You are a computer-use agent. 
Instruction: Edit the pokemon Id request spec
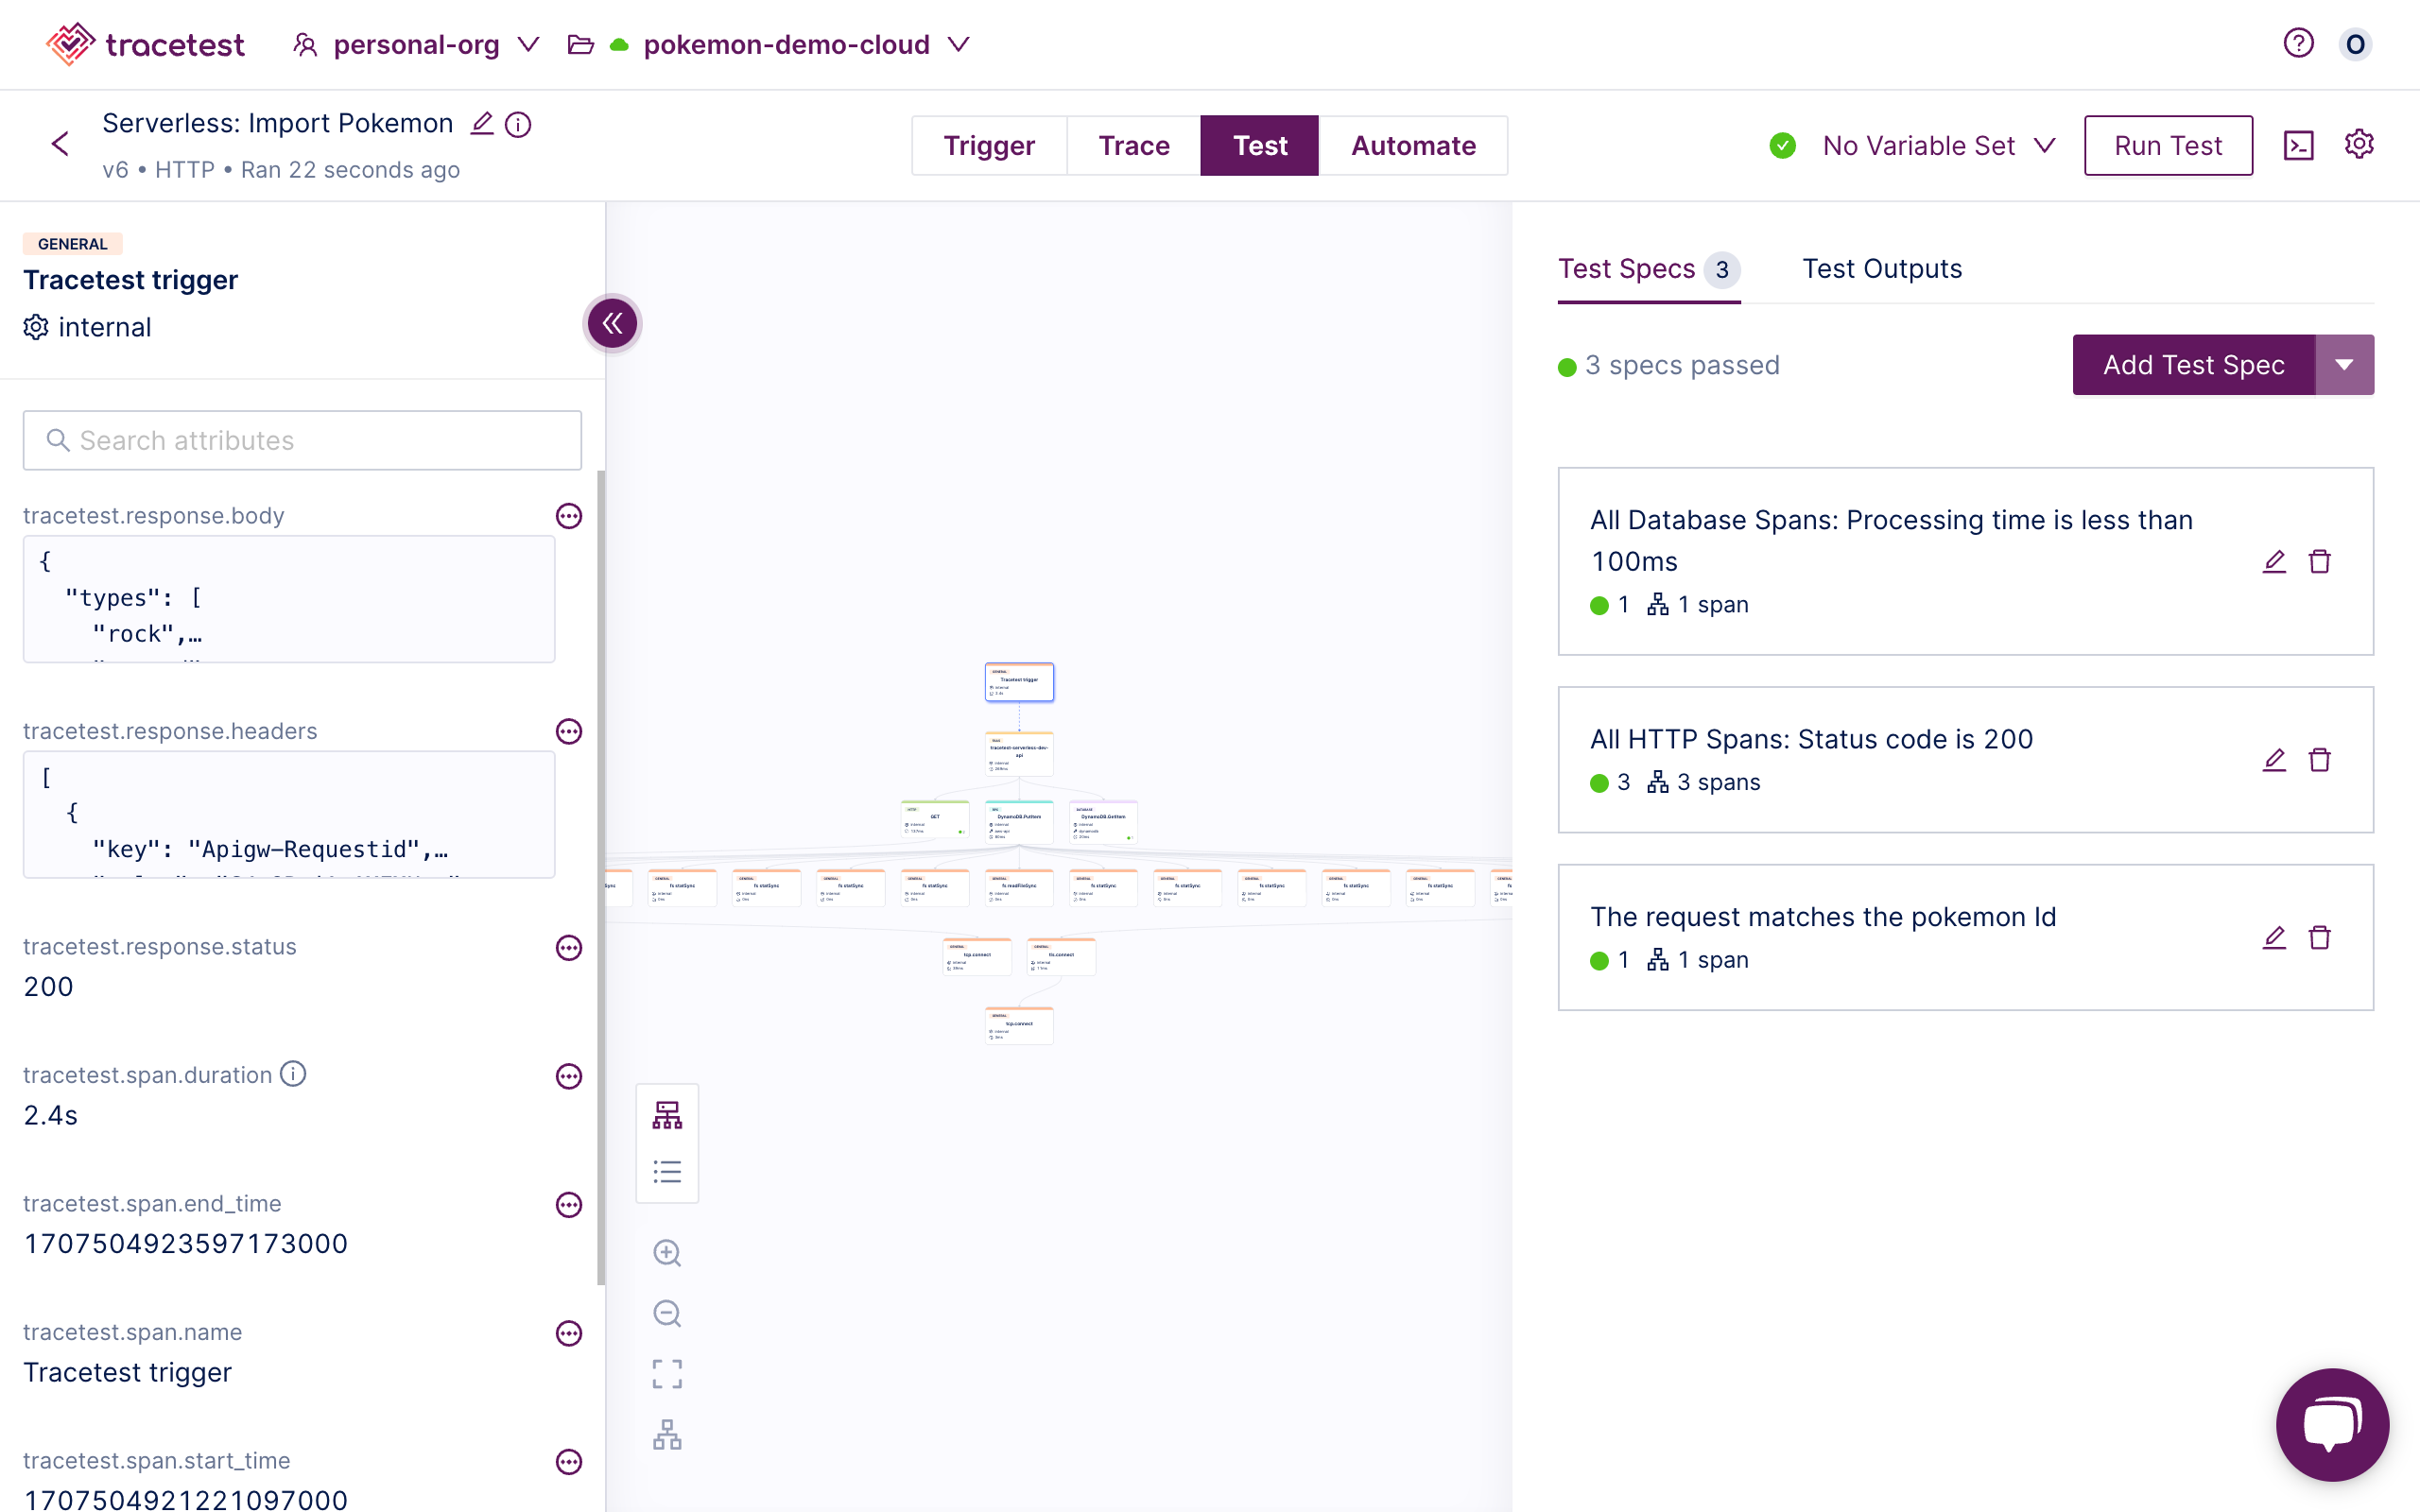(2274, 938)
